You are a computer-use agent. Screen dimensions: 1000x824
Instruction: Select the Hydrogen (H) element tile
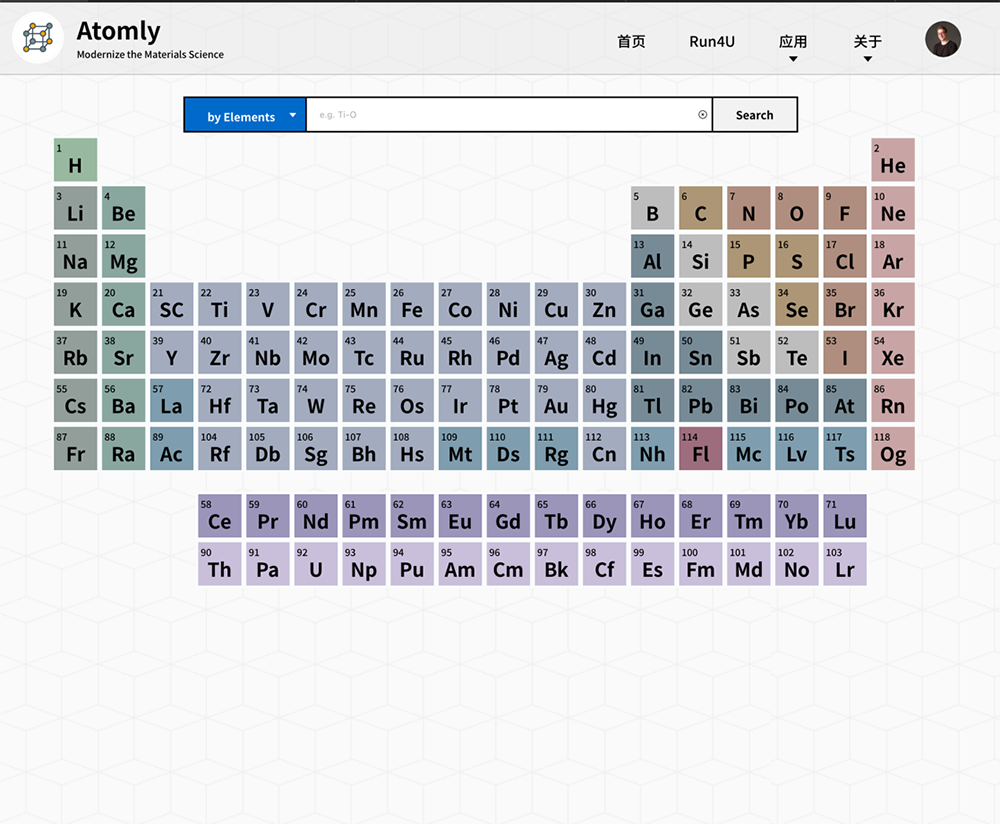[75, 160]
